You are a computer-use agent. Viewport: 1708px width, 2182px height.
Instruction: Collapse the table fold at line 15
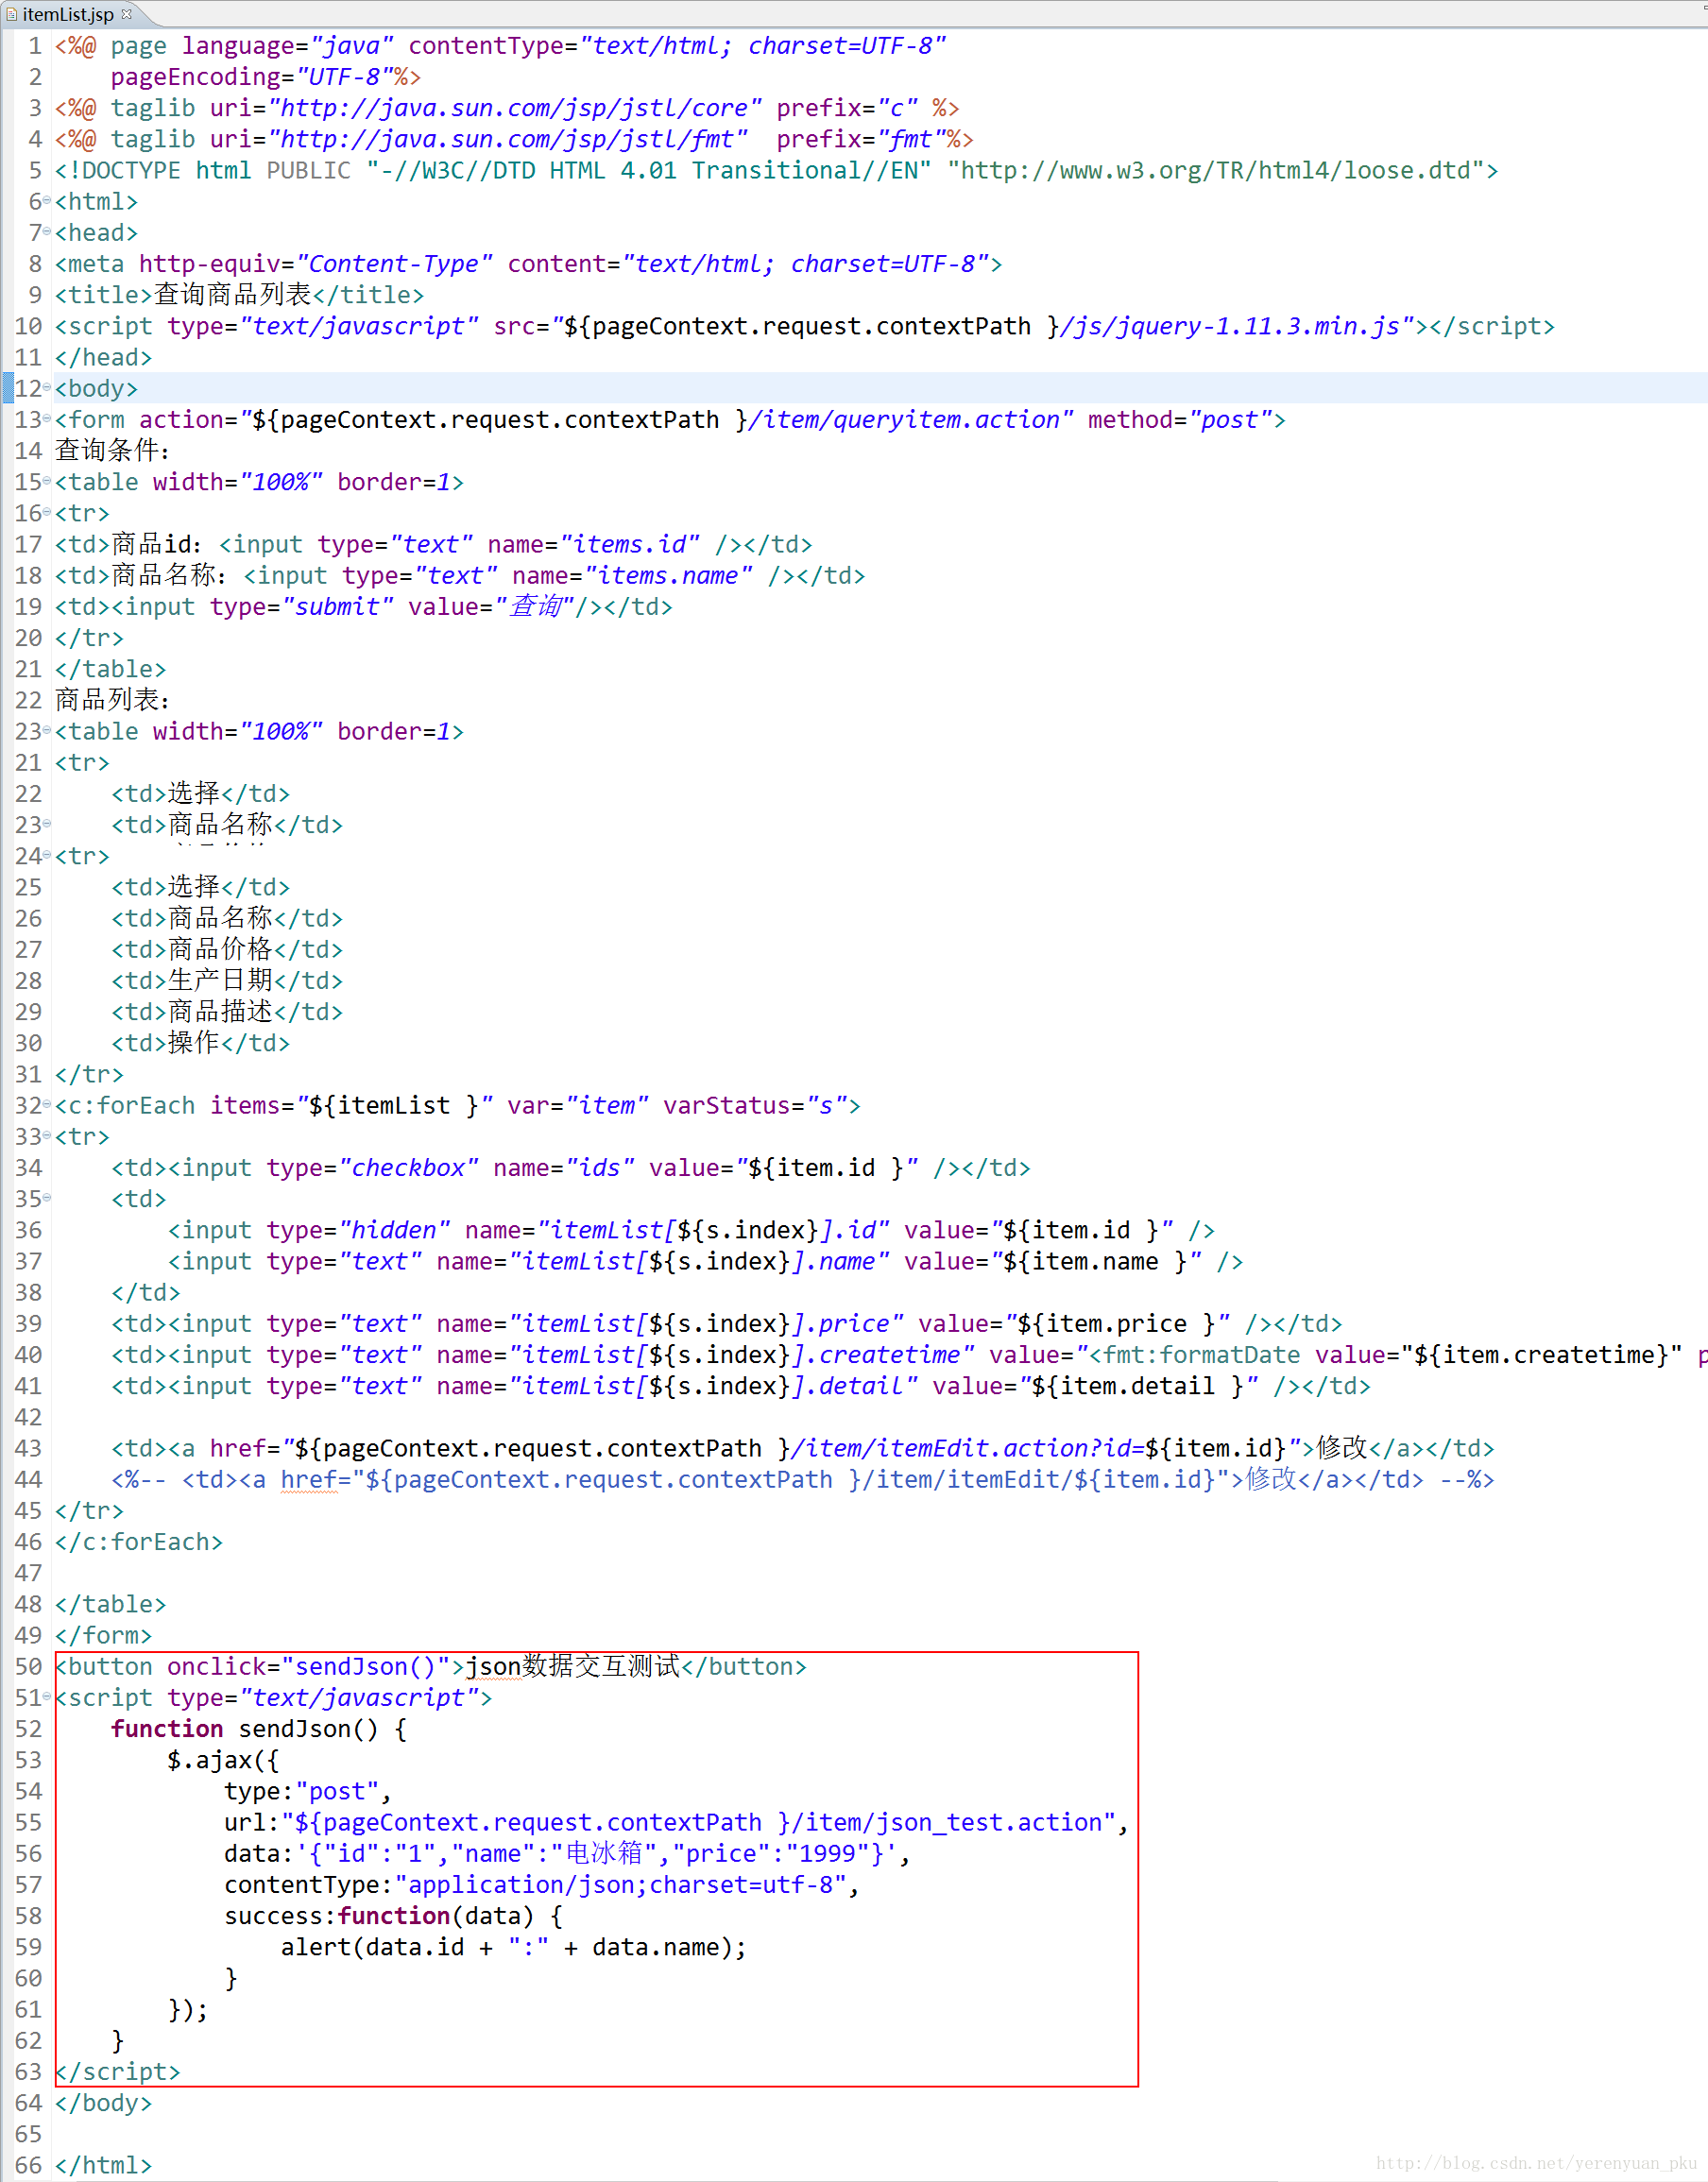pyautogui.click(x=47, y=480)
